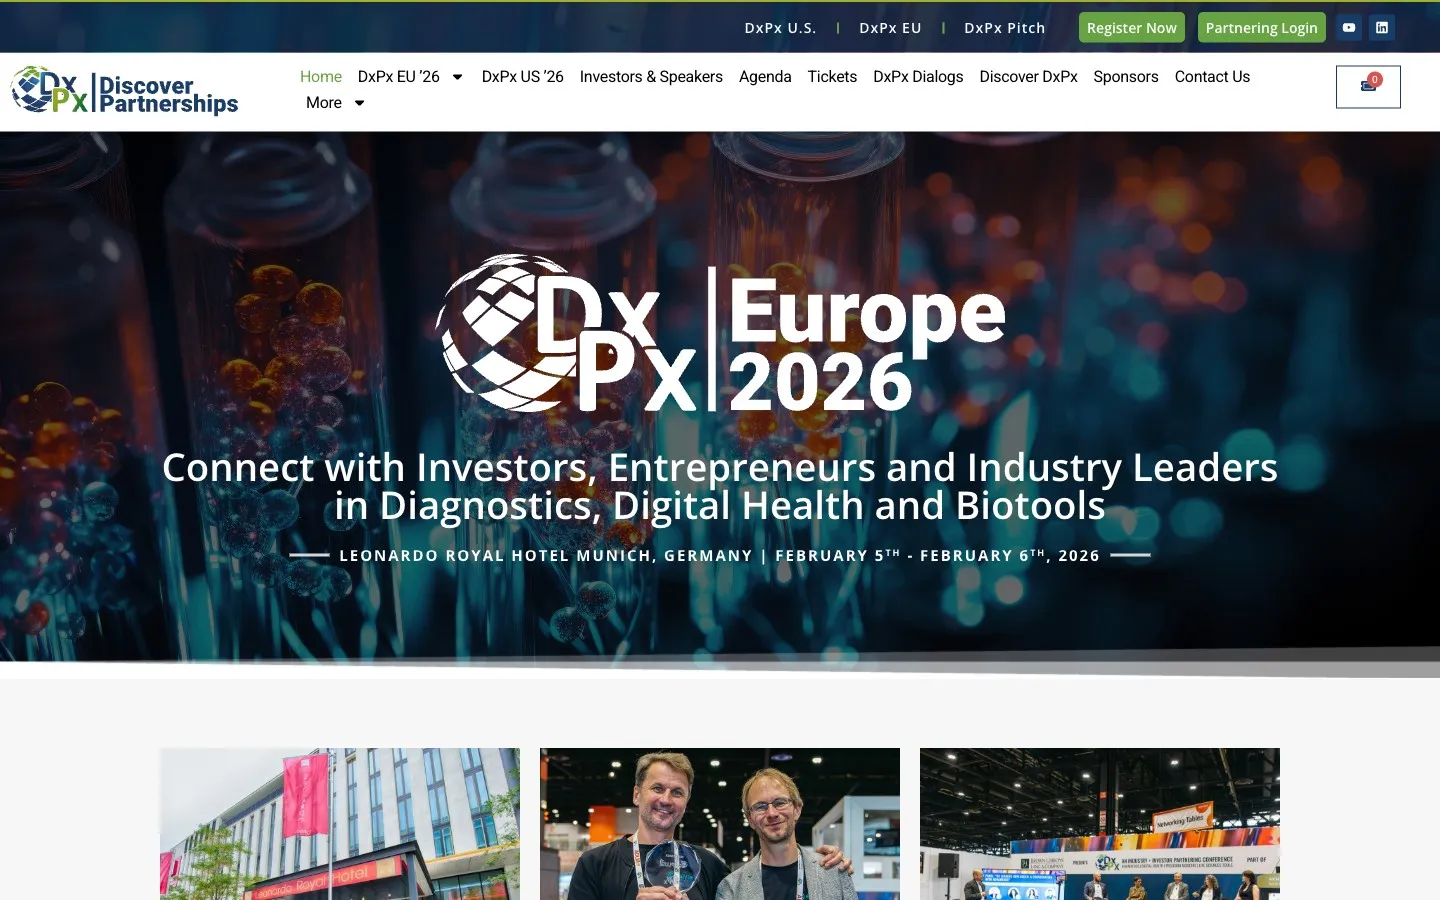Open the conference panel stage photo
The image size is (1440, 900).
(1100, 824)
